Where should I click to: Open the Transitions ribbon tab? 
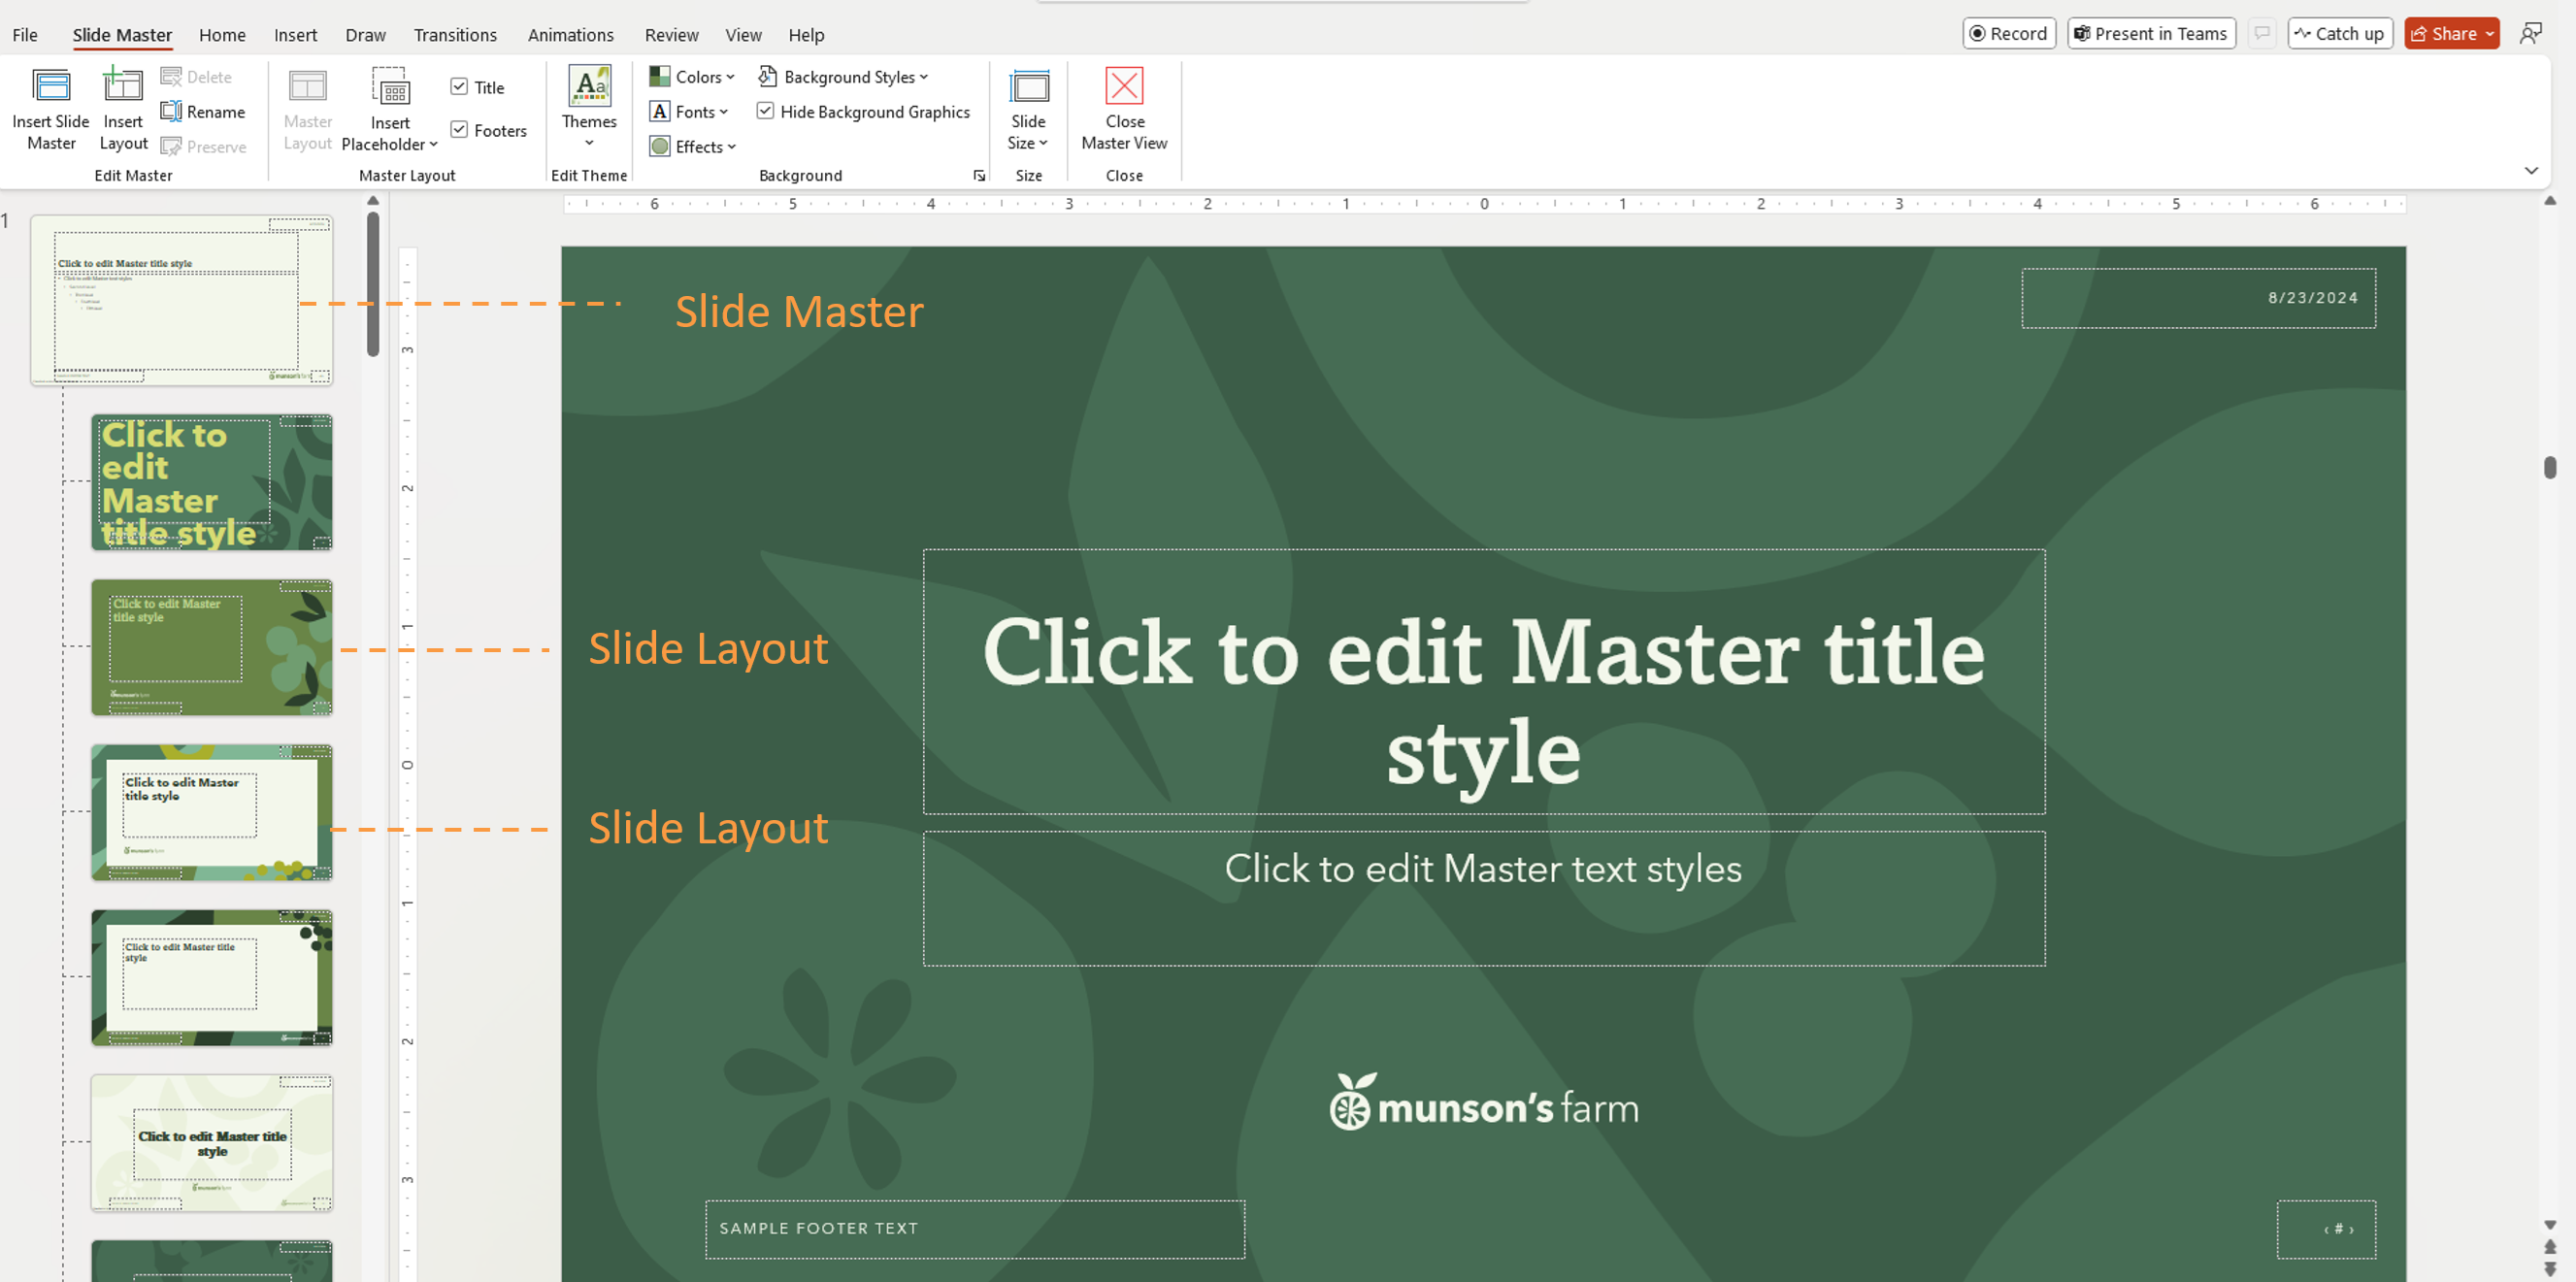[455, 34]
